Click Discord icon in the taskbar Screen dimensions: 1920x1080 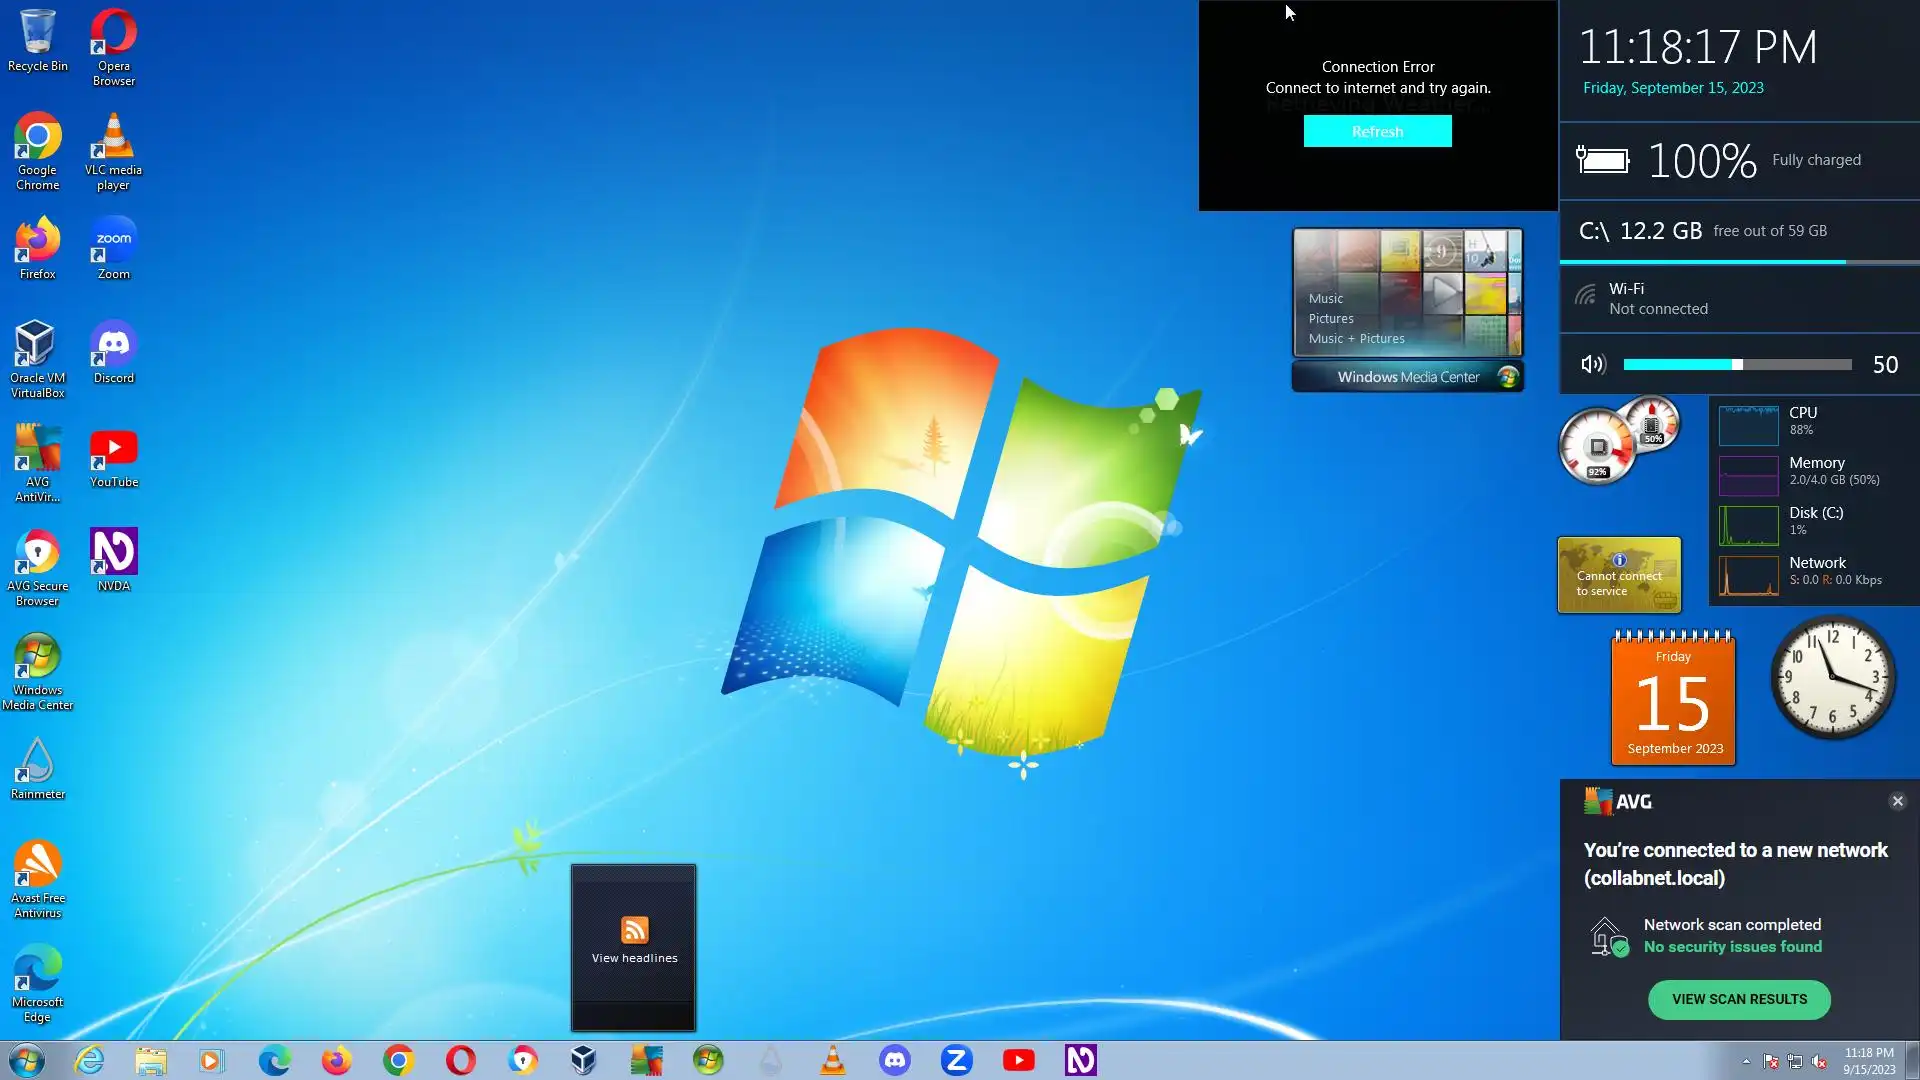coord(894,1060)
